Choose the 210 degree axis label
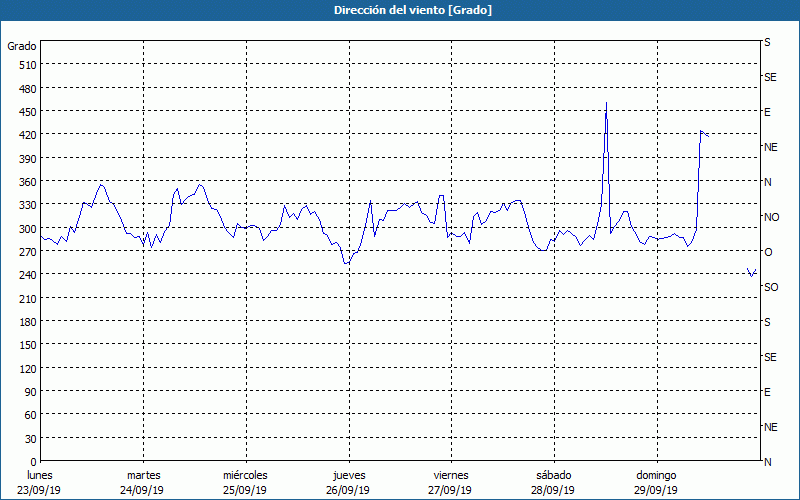 click(28, 299)
